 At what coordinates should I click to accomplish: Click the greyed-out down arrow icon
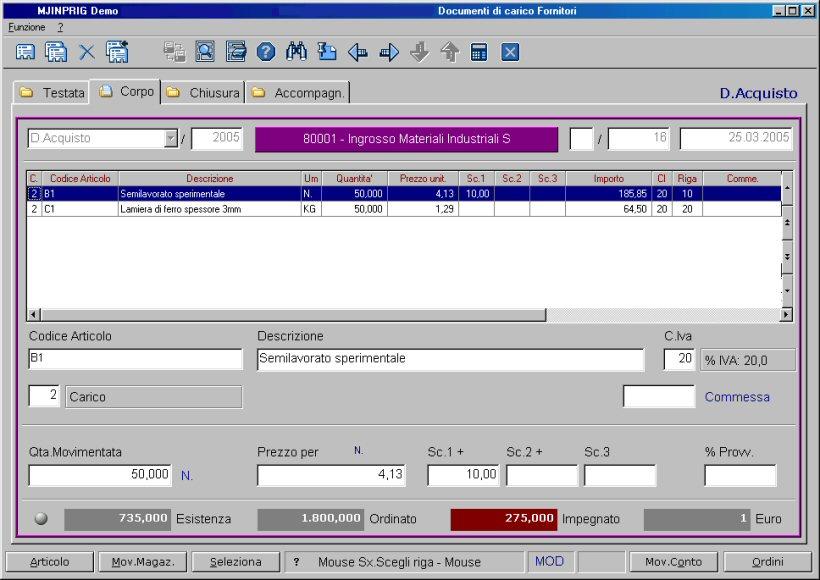pyautogui.click(x=419, y=52)
